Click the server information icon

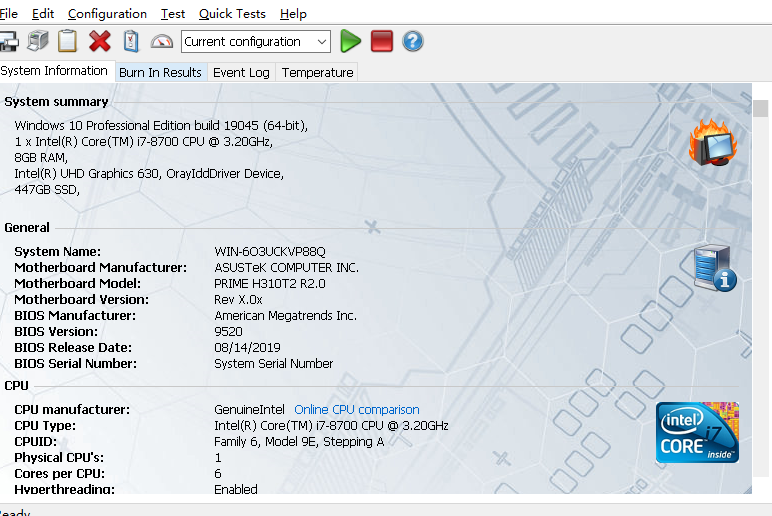[715, 268]
